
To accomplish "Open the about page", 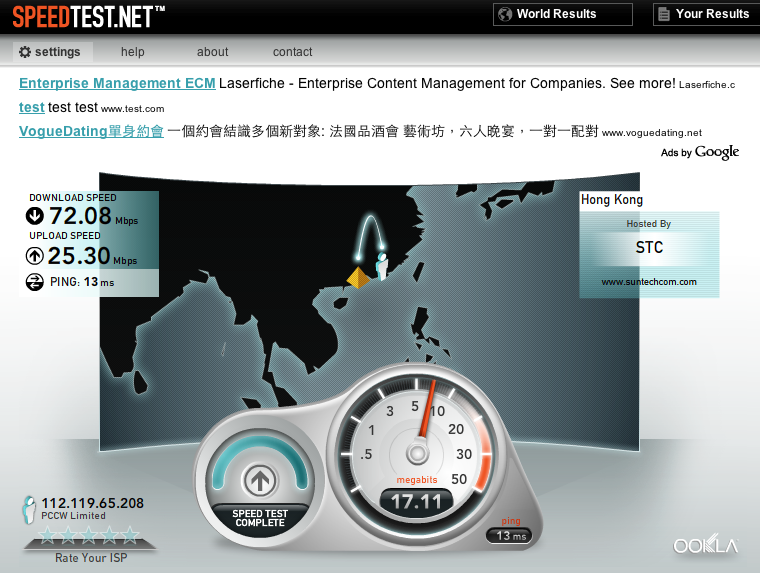I will pyautogui.click(x=212, y=52).
